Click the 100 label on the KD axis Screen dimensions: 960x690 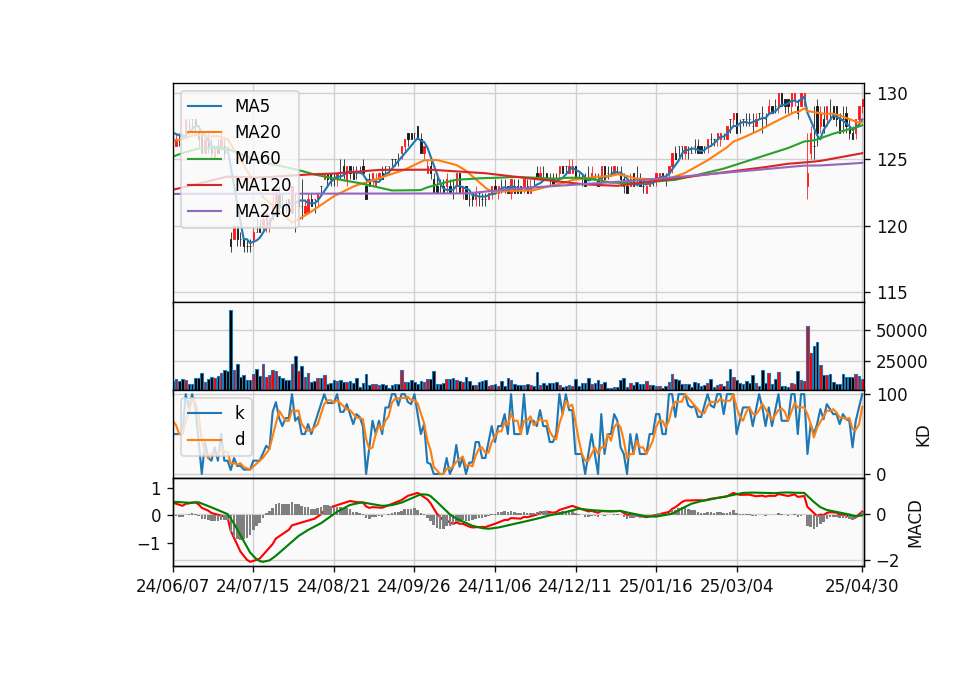tap(892, 395)
